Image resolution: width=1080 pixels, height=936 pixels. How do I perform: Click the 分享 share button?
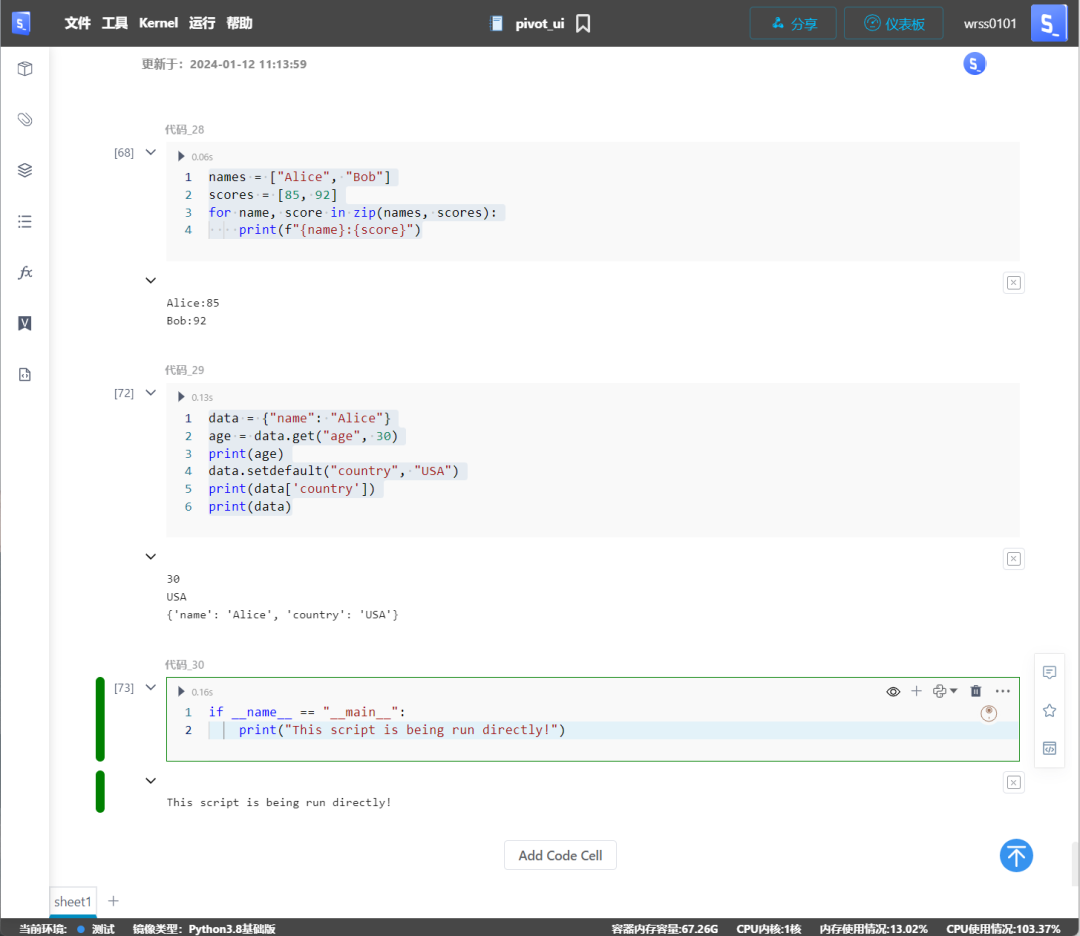click(x=793, y=23)
